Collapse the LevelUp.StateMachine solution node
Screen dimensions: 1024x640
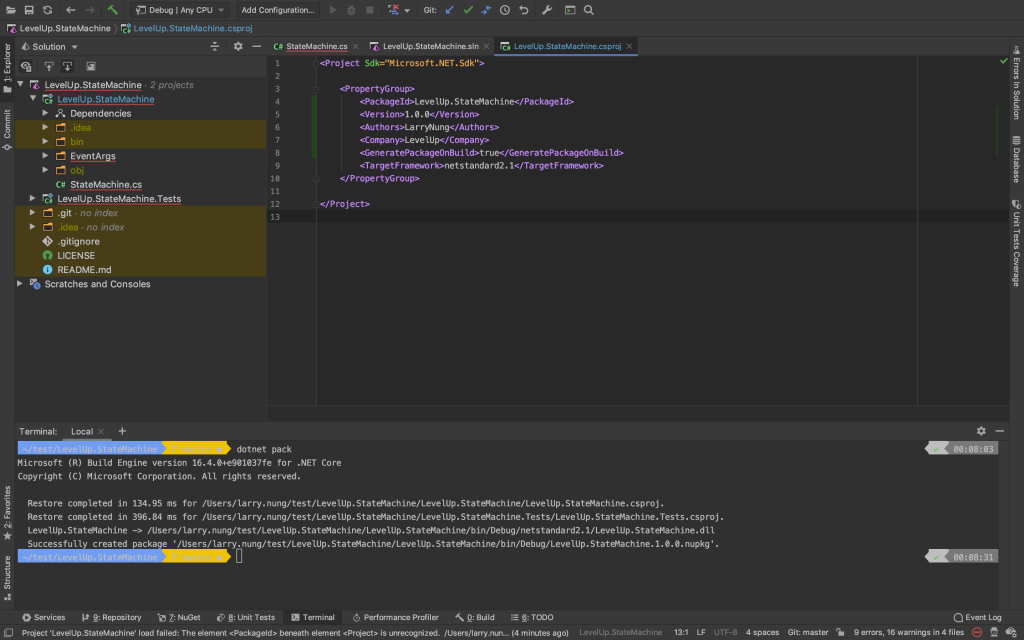tap(20, 84)
